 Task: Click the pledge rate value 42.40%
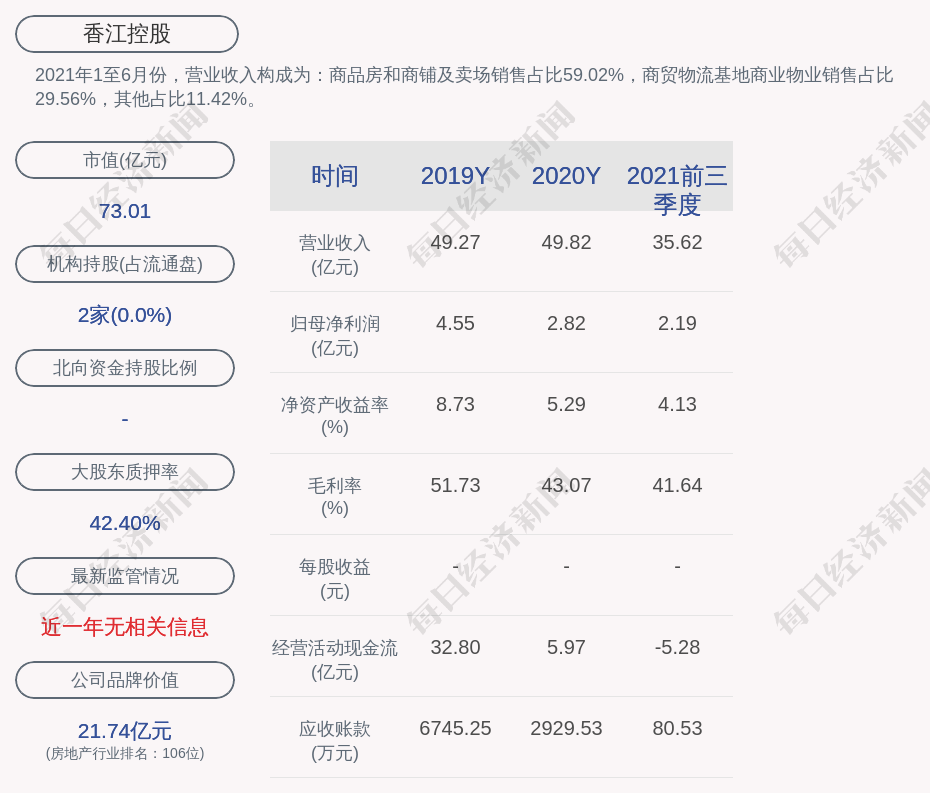click(125, 523)
